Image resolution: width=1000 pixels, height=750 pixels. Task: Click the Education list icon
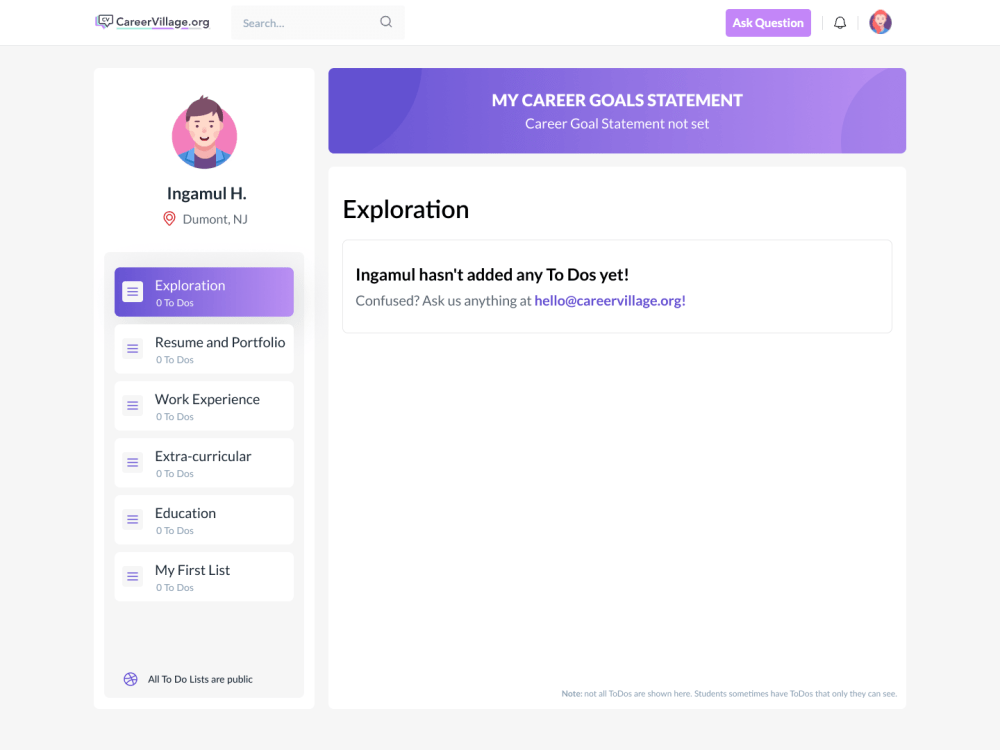(133, 520)
